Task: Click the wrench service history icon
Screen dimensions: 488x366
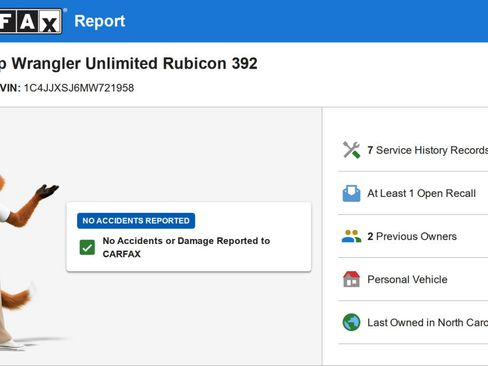Action: tap(351, 150)
